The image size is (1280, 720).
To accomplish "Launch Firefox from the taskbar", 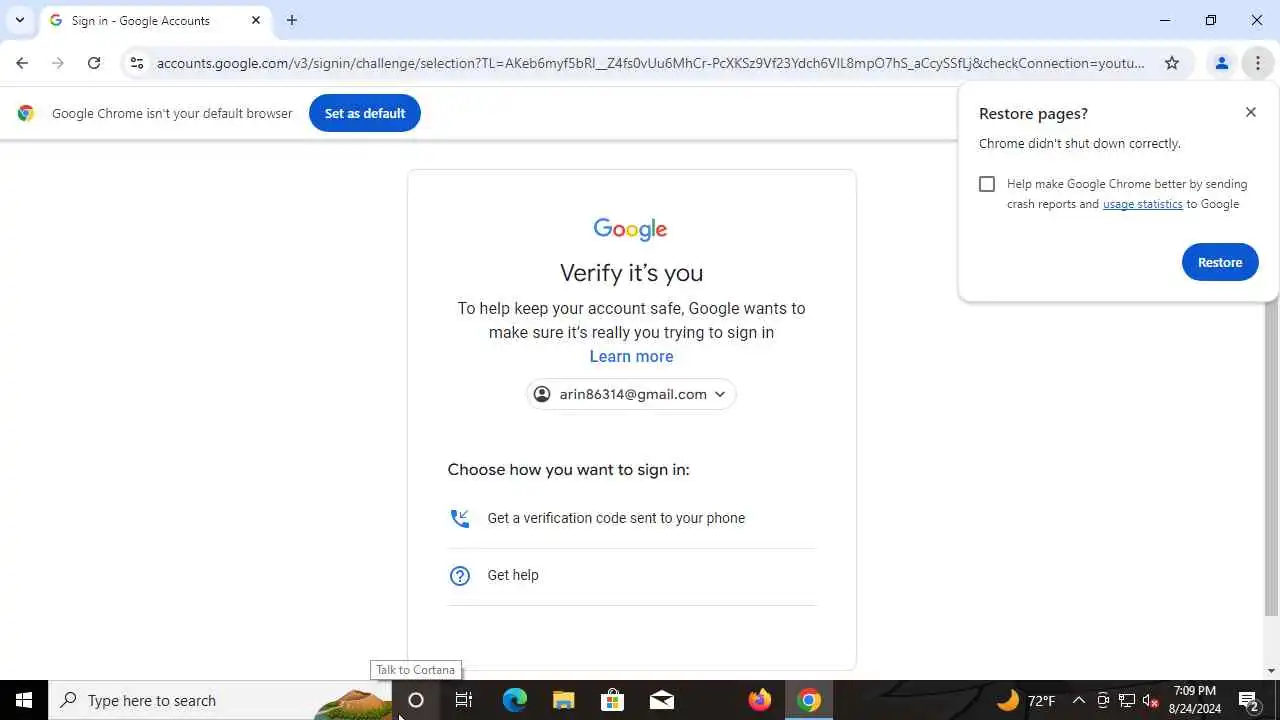I will pyautogui.click(x=760, y=700).
